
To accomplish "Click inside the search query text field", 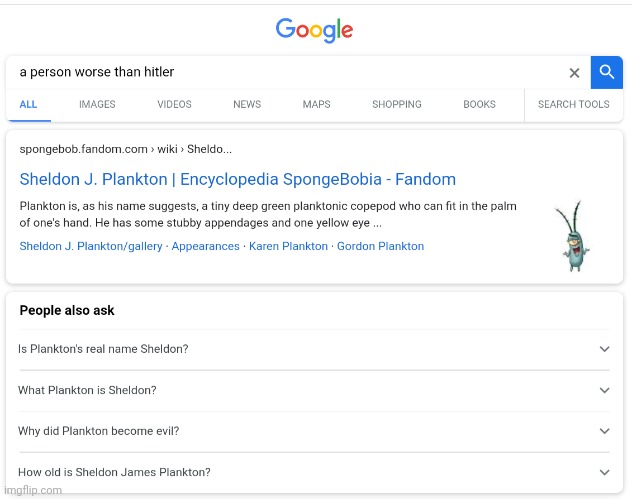I will pyautogui.click(x=286, y=73).
